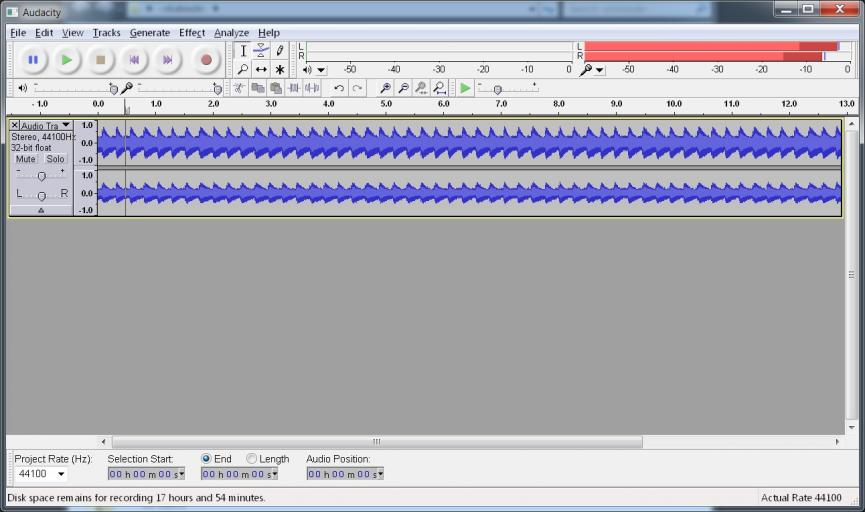Open the Generate menu
865x512 pixels.
coord(150,33)
